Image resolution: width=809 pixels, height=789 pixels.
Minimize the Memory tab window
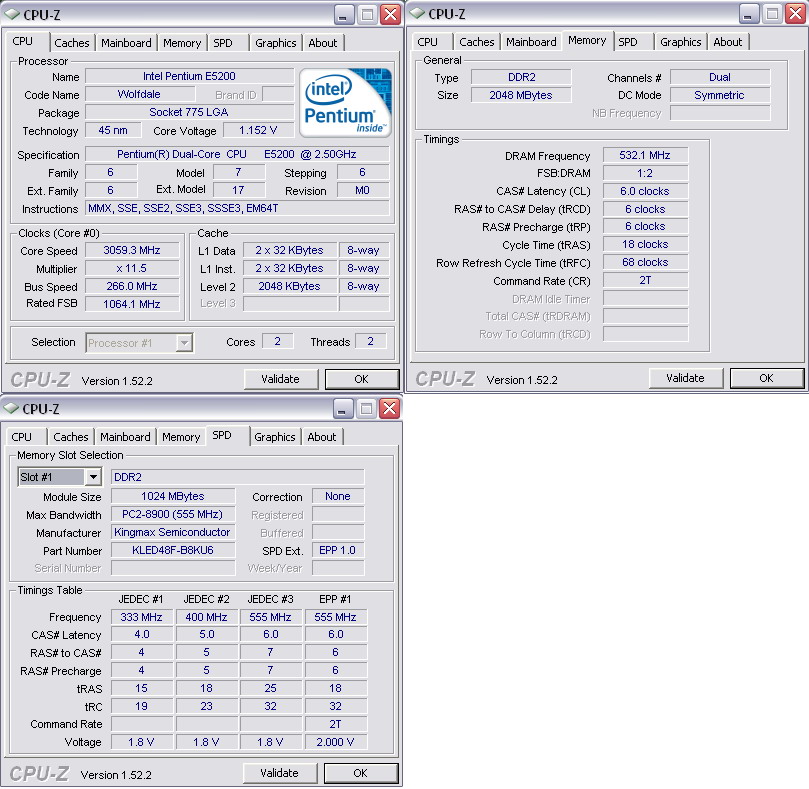pyautogui.click(x=749, y=14)
